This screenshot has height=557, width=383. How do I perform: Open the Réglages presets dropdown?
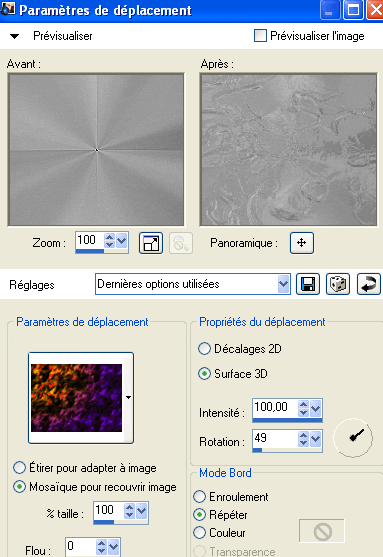[x=284, y=284]
